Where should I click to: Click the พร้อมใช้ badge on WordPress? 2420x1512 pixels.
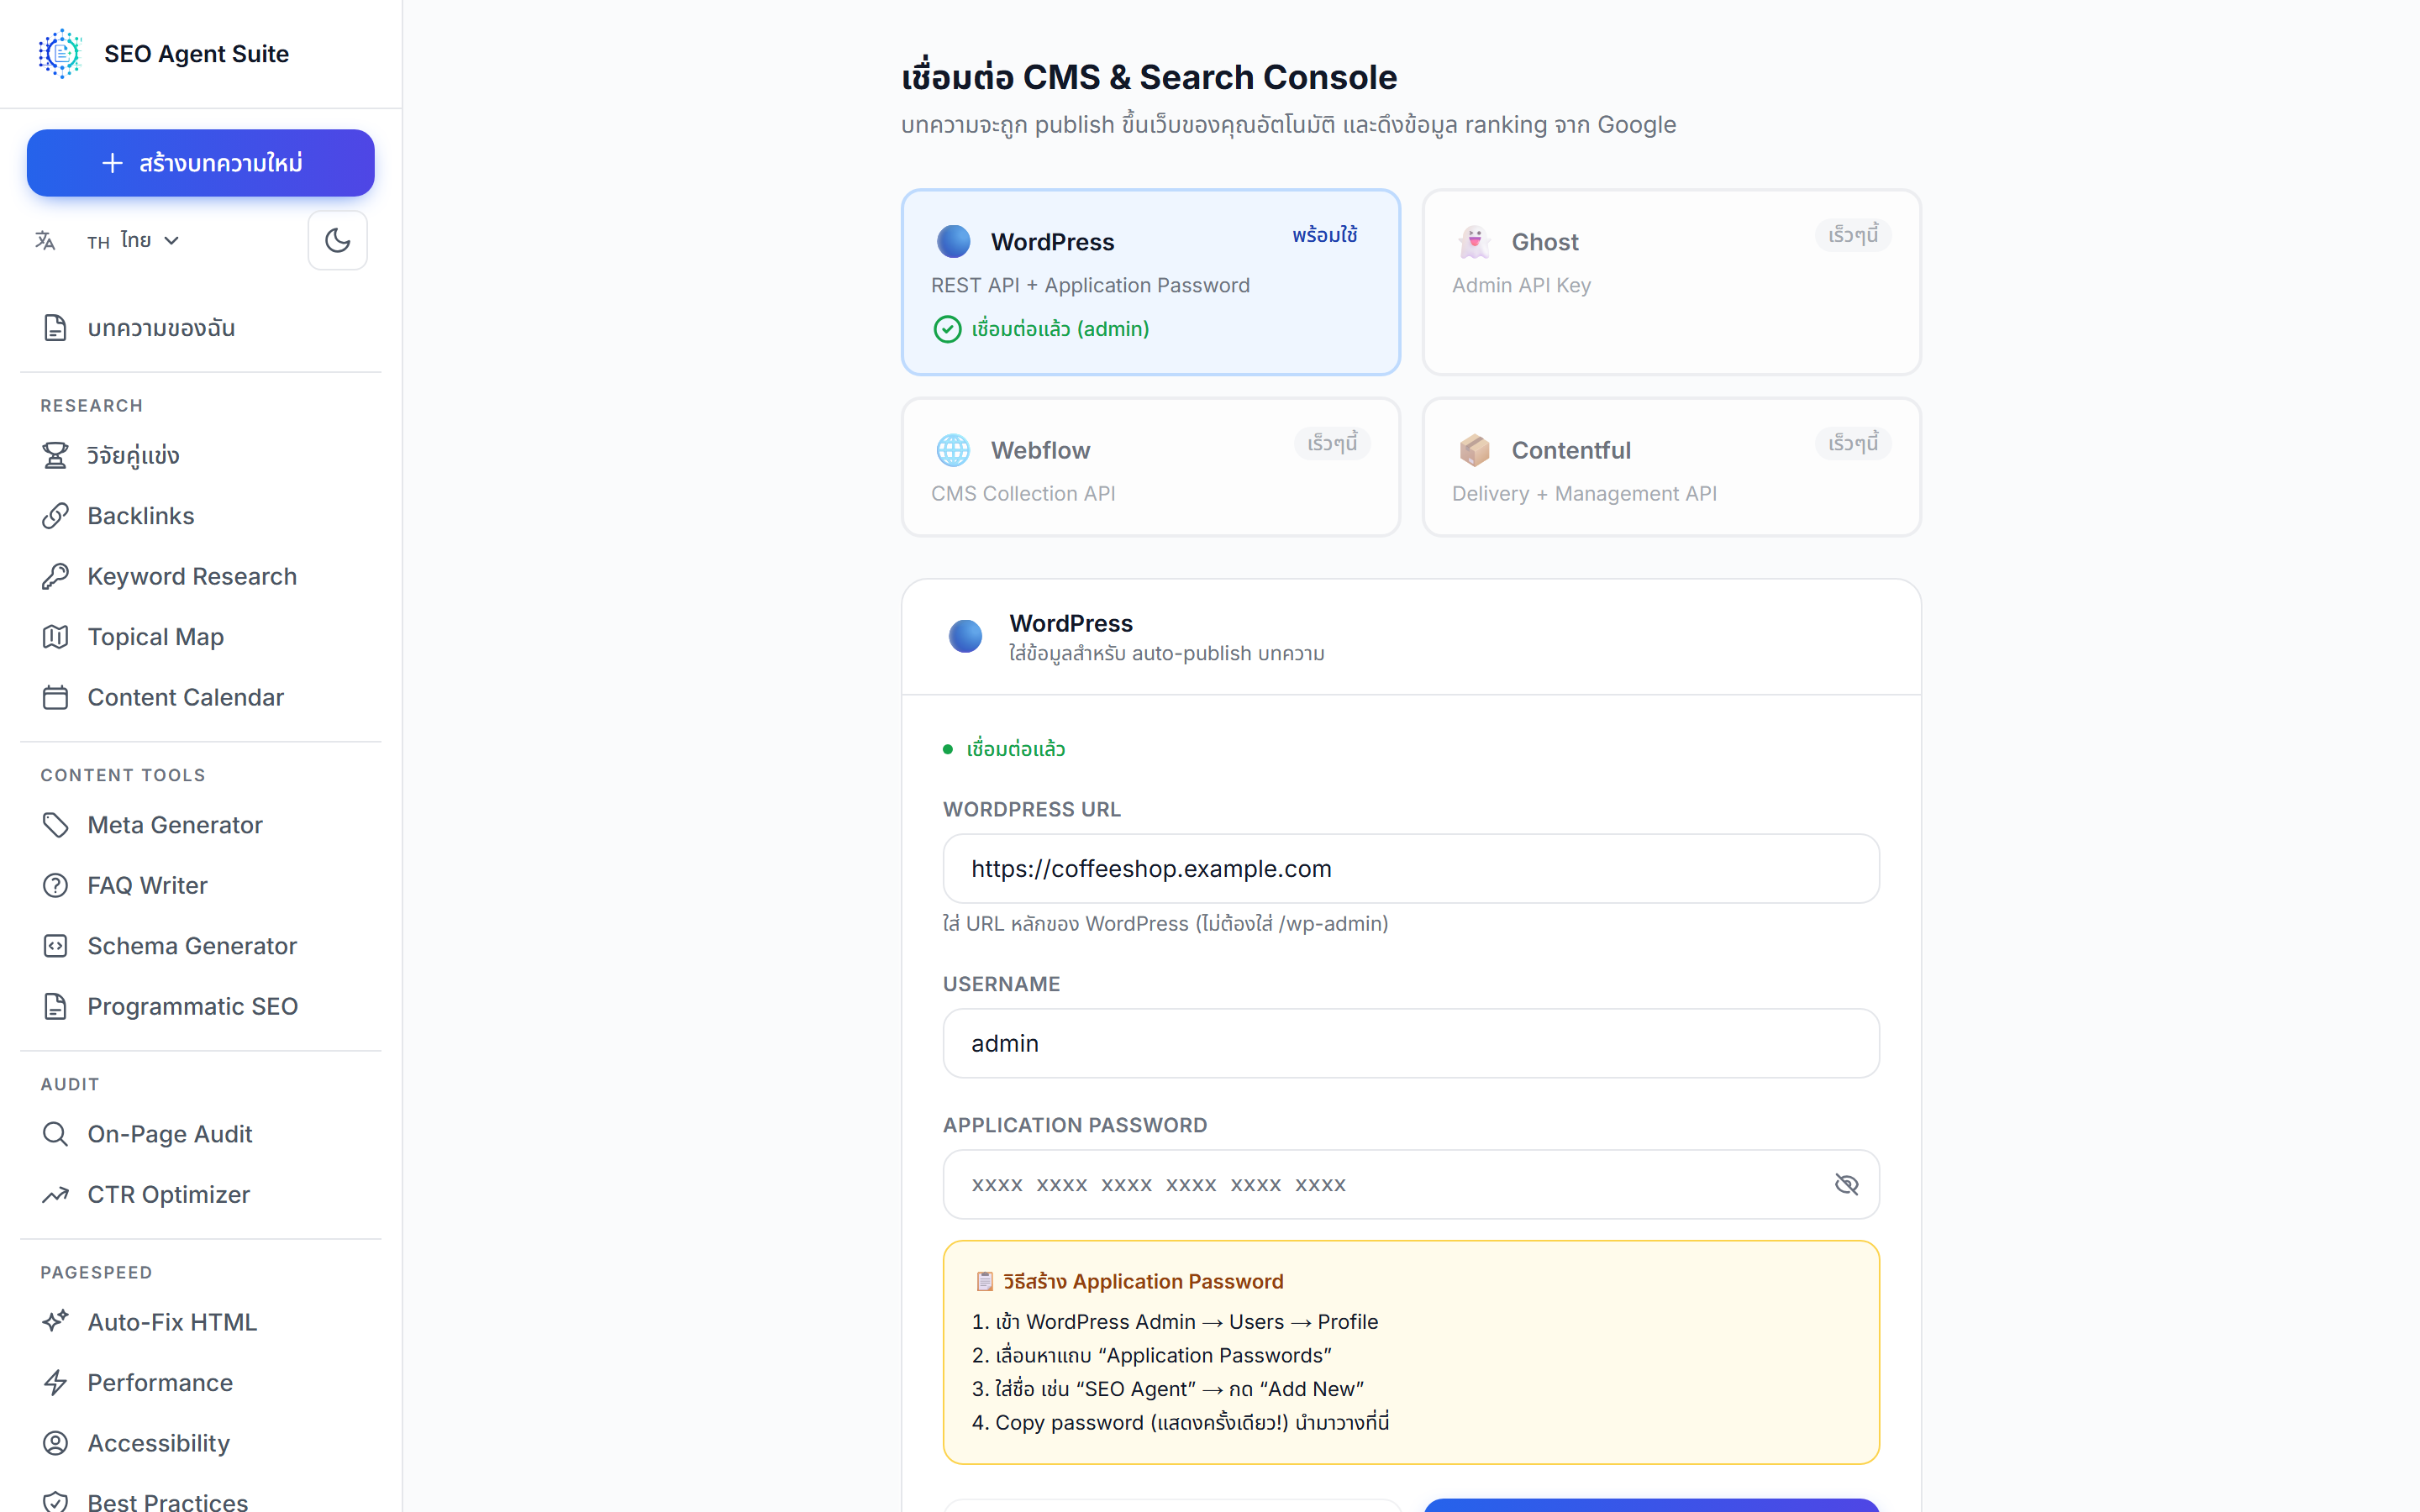(1324, 235)
